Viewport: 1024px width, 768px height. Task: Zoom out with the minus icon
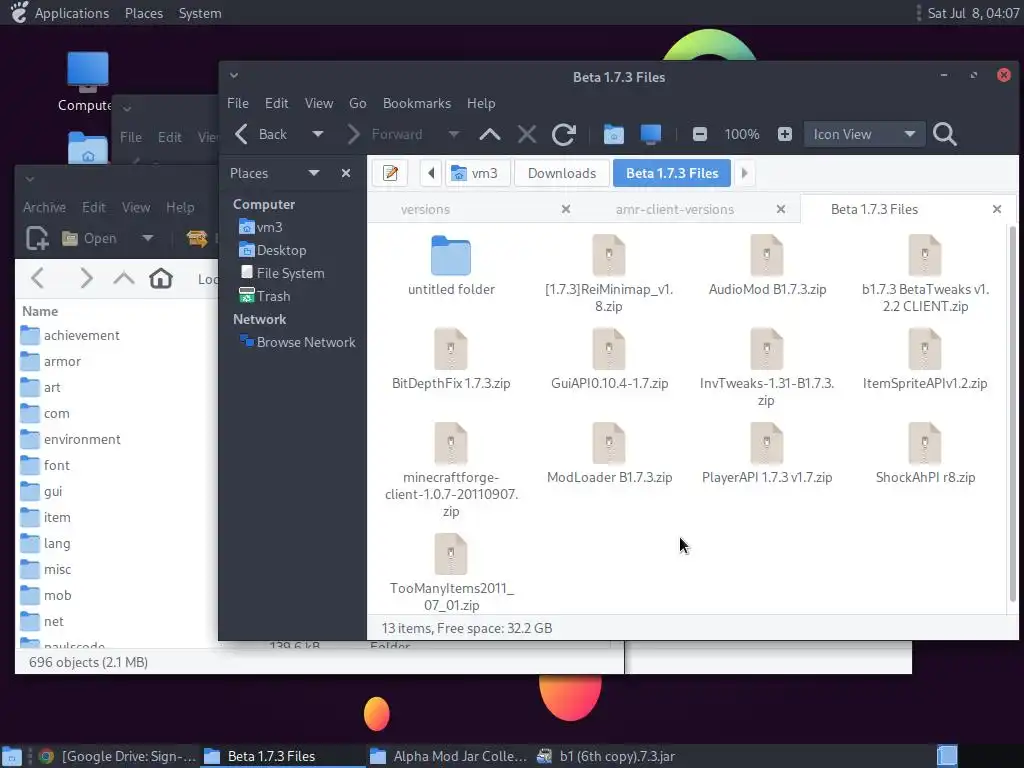click(699, 135)
